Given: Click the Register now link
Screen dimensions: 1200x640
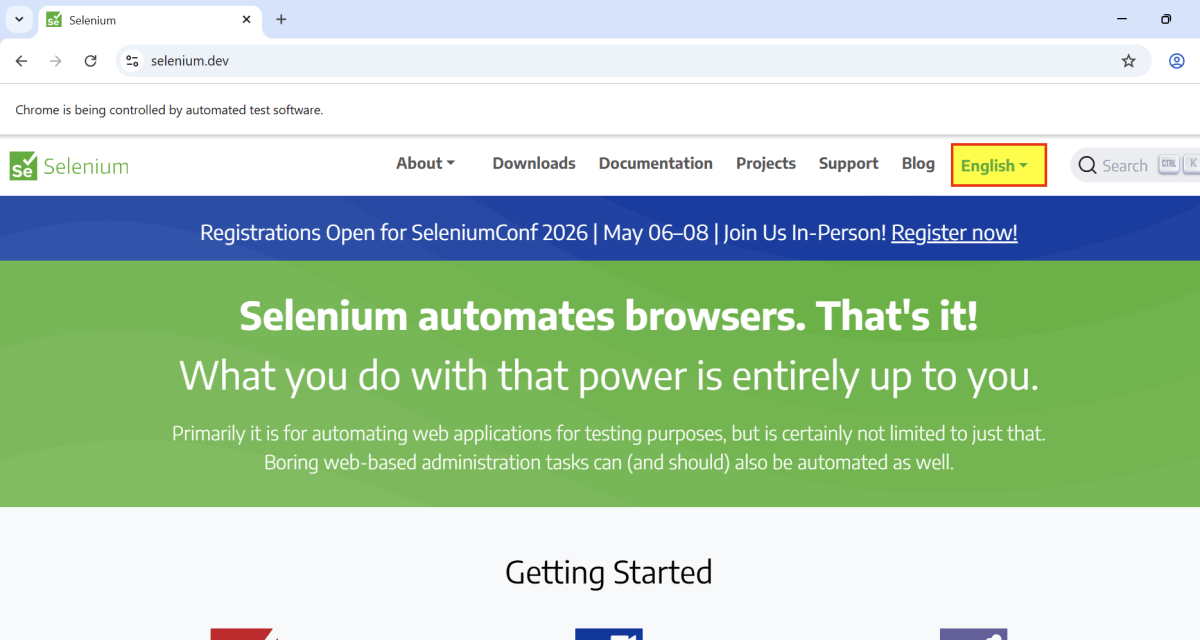Looking at the screenshot, I should tap(954, 233).
